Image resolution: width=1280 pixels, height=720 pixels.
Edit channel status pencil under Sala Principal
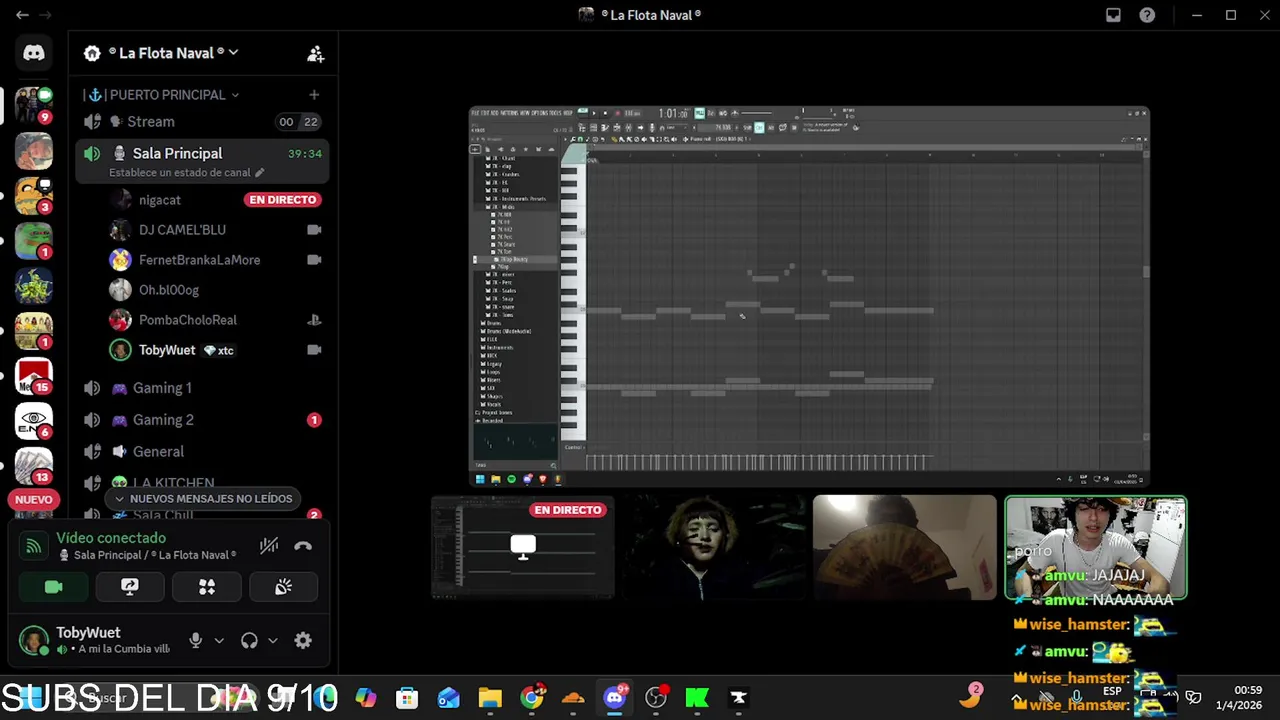(x=260, y=173)
